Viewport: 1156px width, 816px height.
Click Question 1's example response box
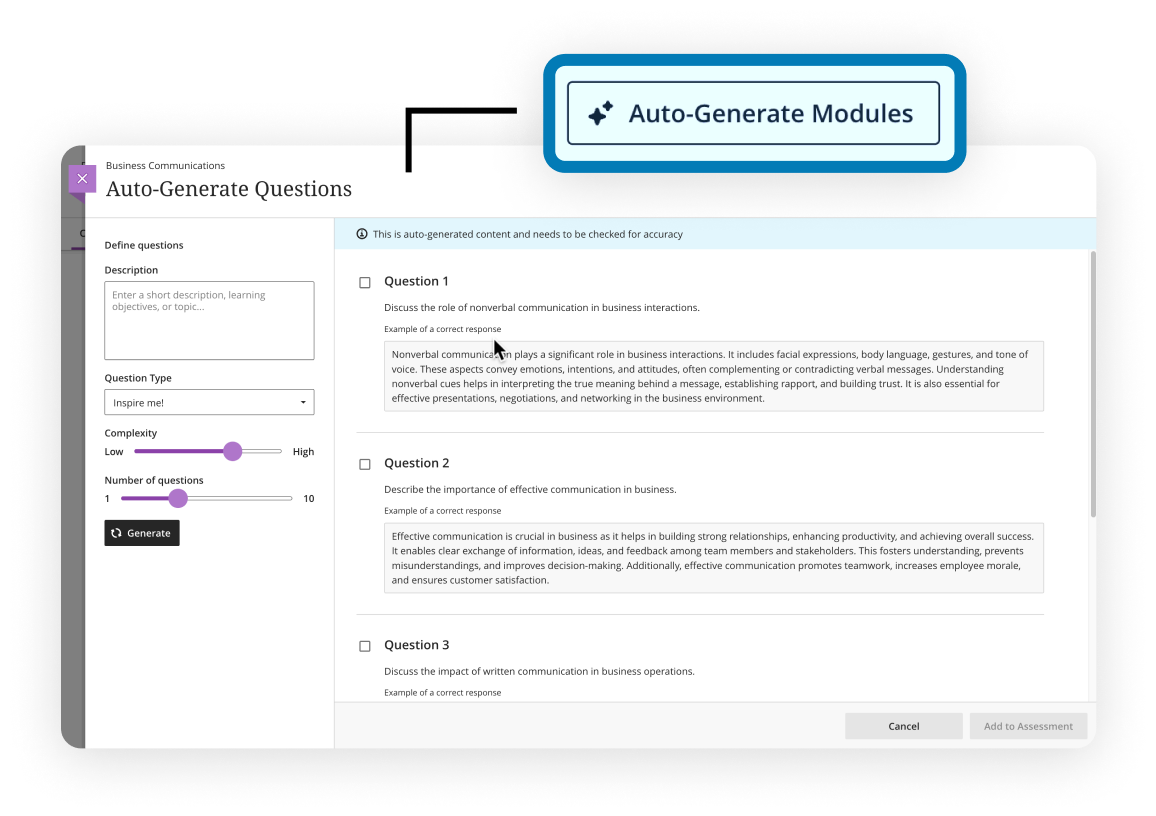coord(713,376)
